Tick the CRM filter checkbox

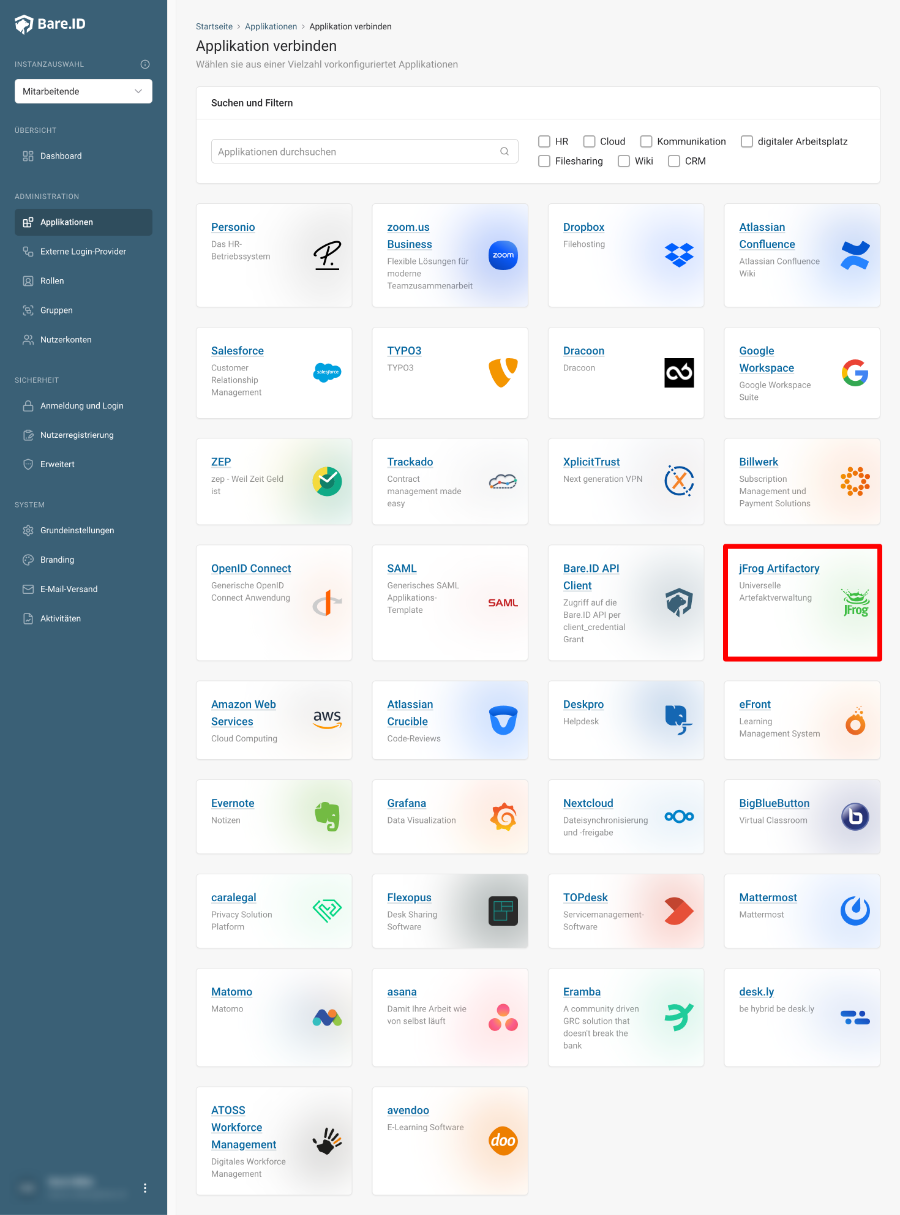point(674,161)
